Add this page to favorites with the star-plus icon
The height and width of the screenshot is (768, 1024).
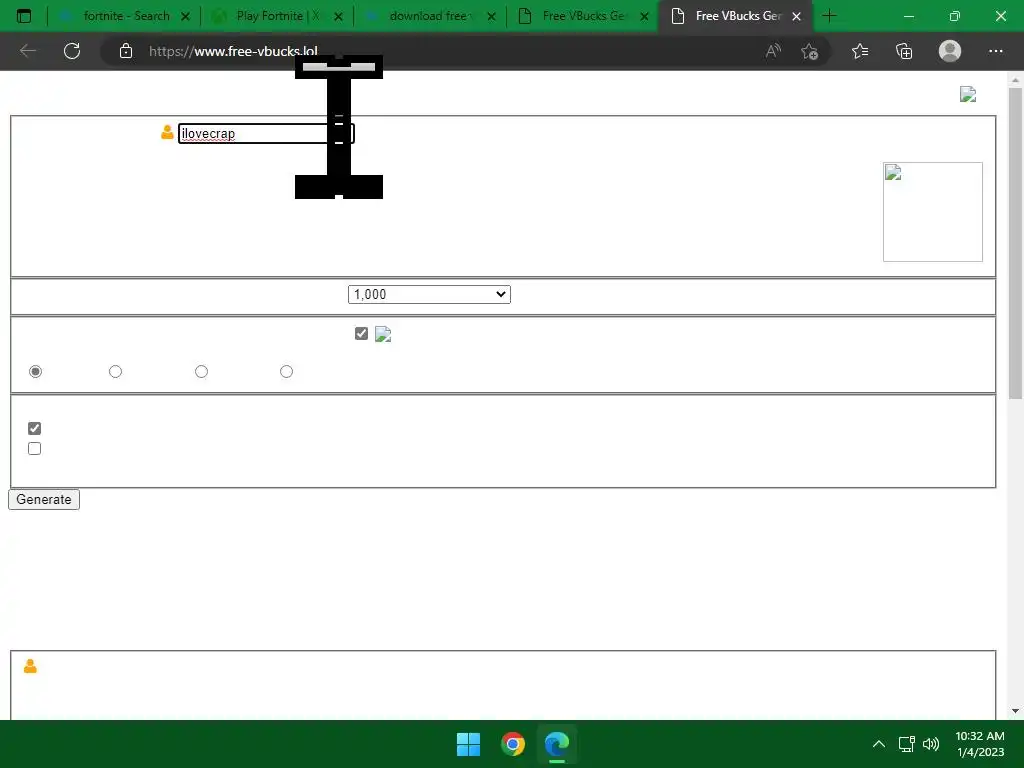[x=810, y=51]
